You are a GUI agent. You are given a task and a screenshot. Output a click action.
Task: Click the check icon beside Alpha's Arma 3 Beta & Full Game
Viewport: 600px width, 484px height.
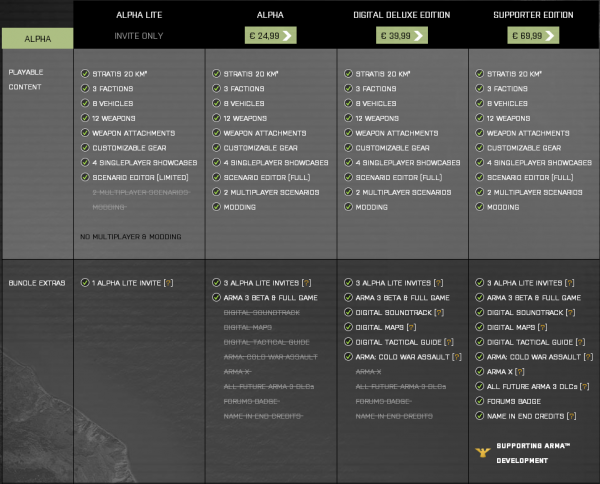pyautogui.click(x=217, y=297)
